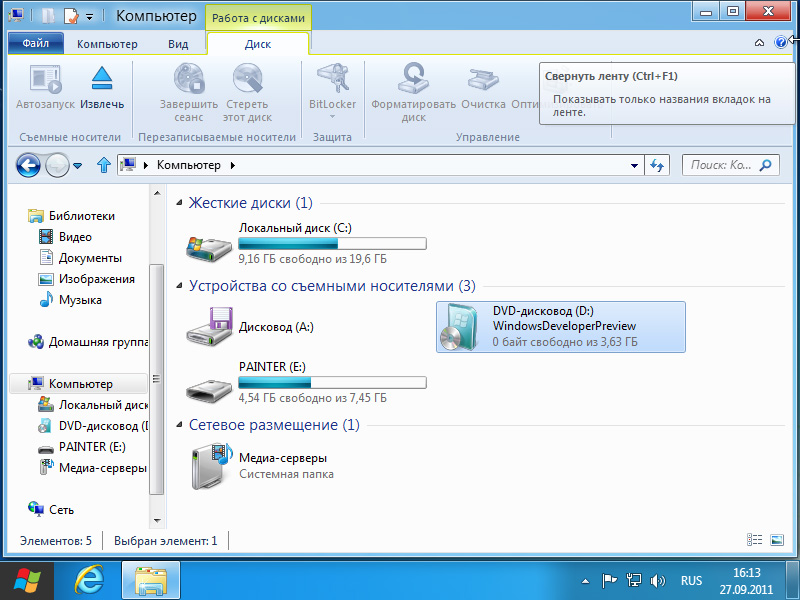Switch to the Вид ribbon tab
Image resolution: width=800 pixels, height=600 pixels.
click(178, 44)
